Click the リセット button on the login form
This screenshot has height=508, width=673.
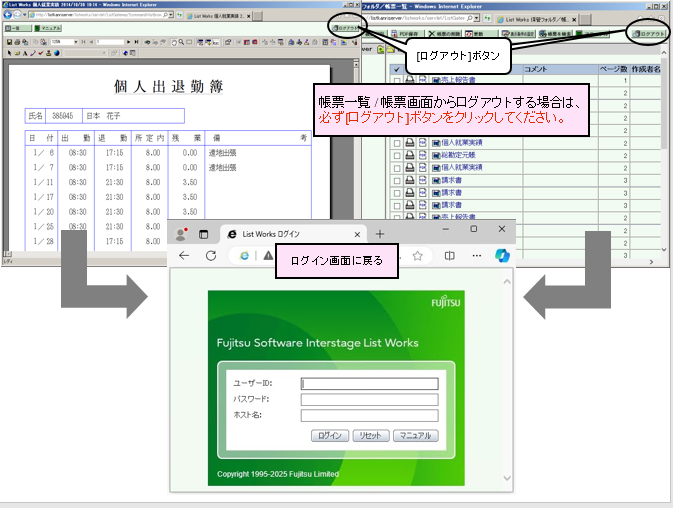(371, 435)
